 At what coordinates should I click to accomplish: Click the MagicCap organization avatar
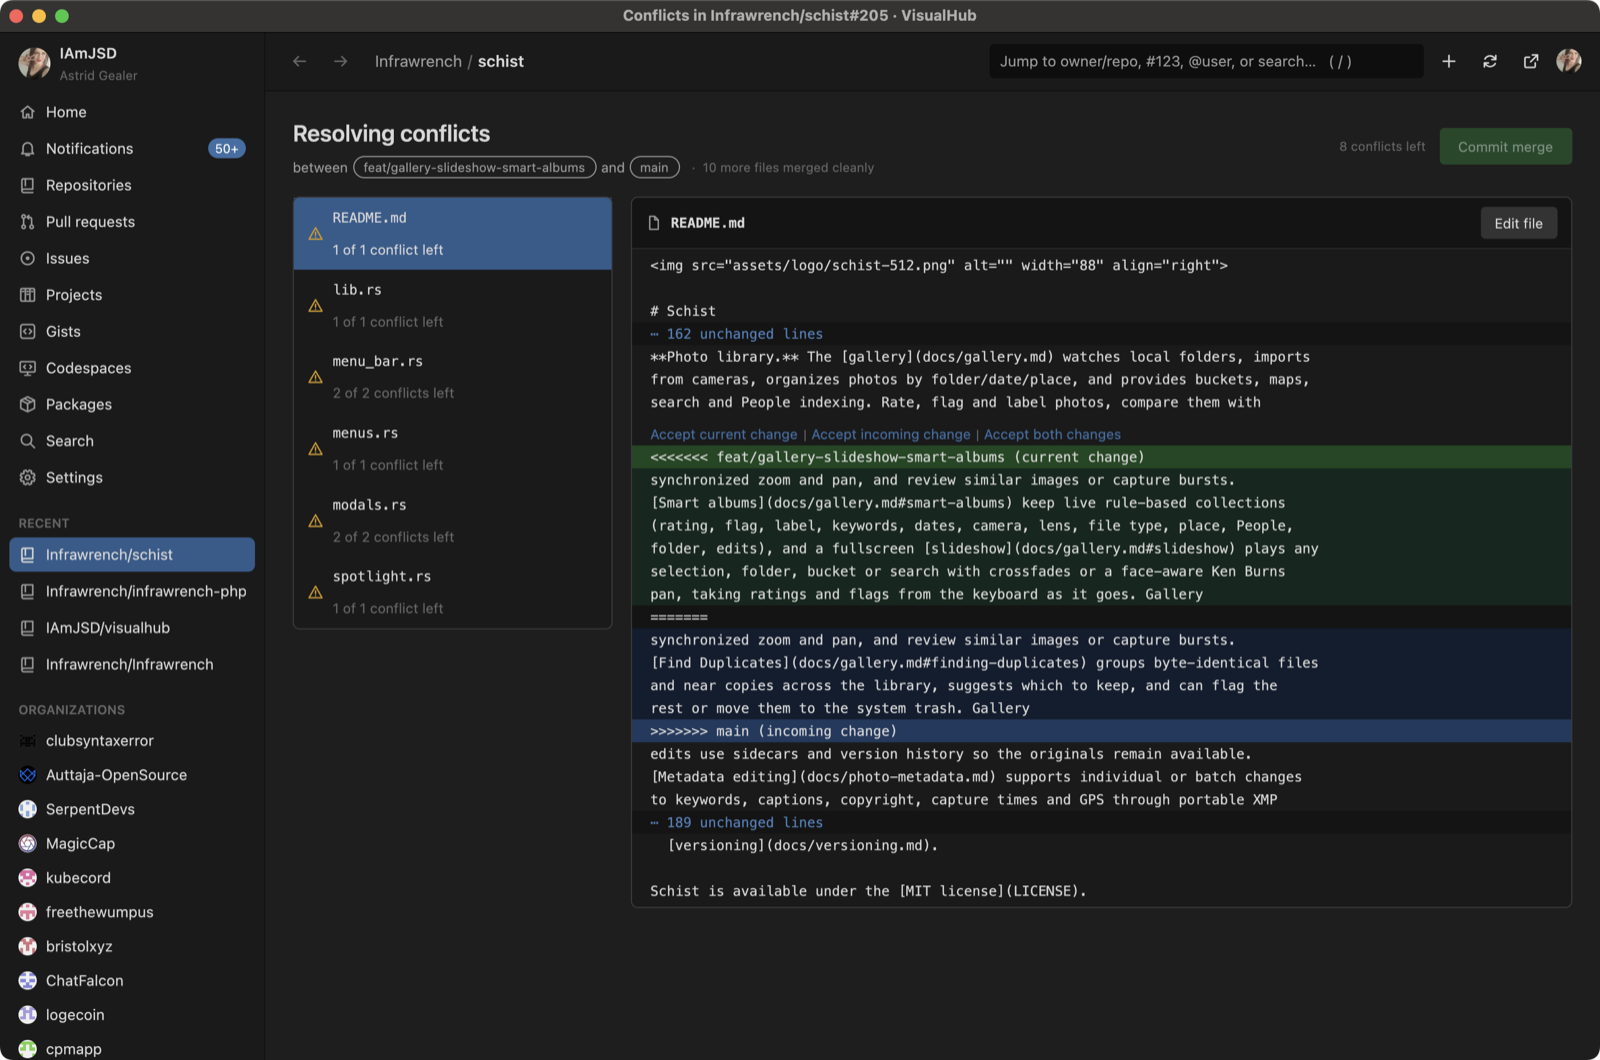click(28, 843)
